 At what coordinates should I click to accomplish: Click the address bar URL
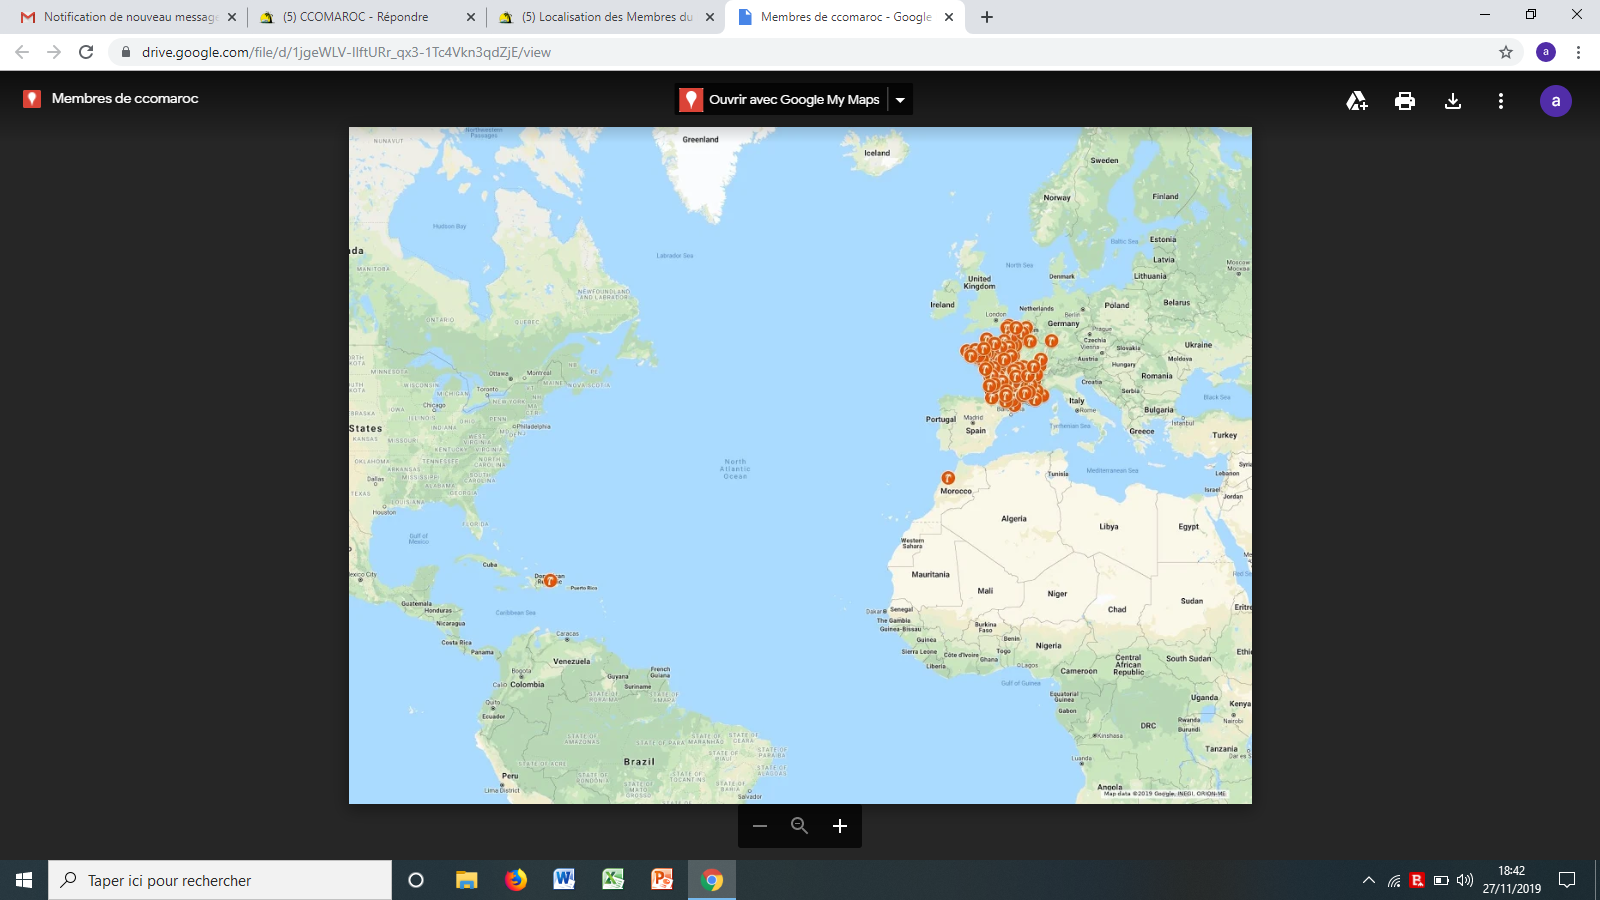(346, 52)
